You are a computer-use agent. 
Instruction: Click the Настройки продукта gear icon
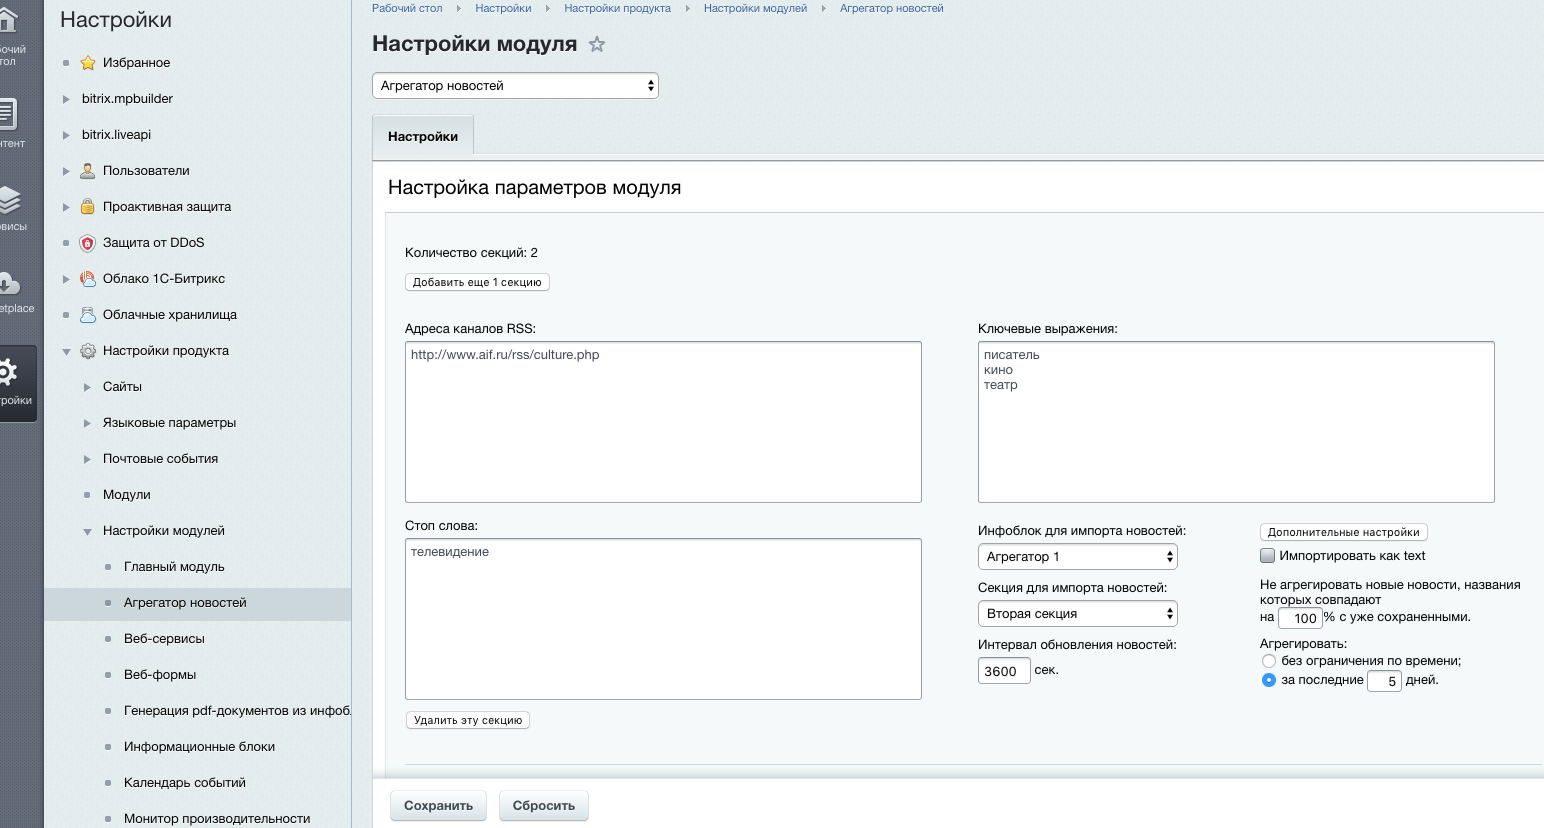point(88,351)
